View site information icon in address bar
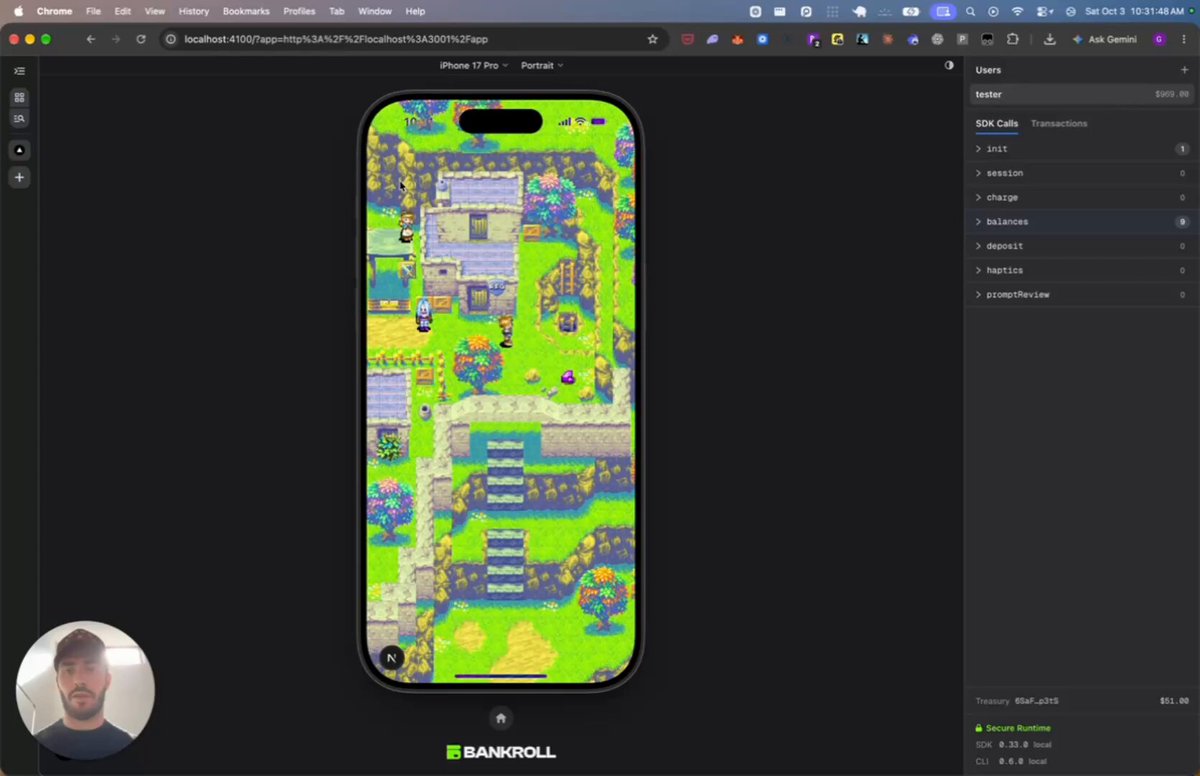This screenshot has width=1200, height=776. click(171, 39)
